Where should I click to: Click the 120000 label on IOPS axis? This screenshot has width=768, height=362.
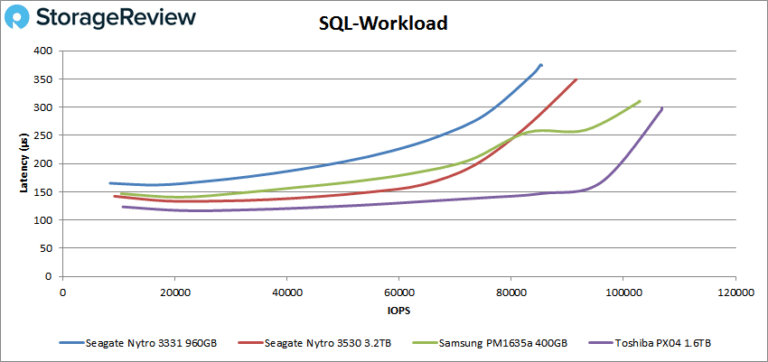click(735, 292)
